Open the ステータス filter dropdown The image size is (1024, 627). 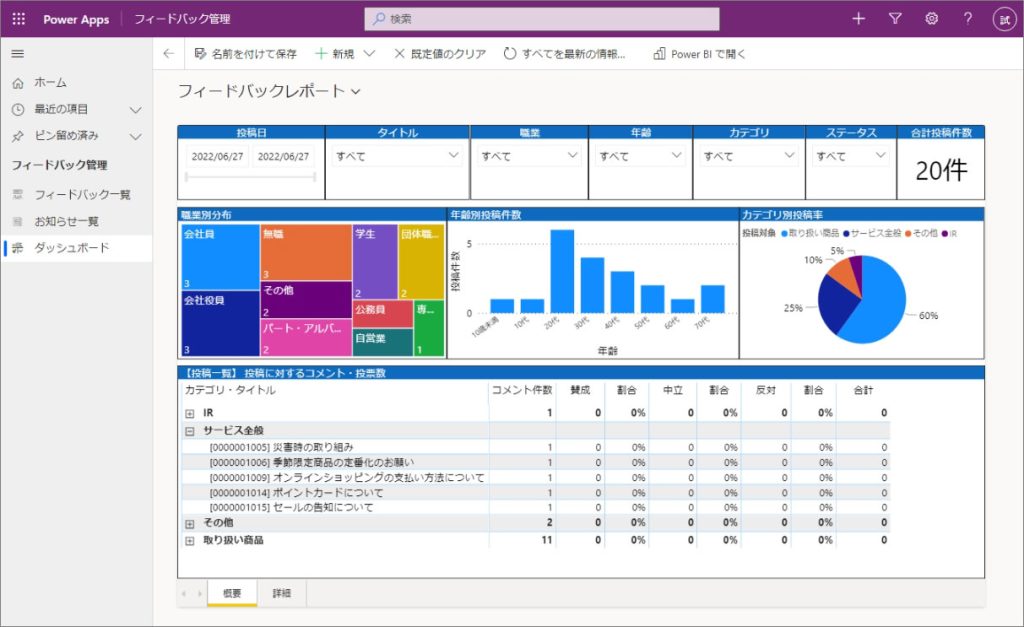(851, 156)
